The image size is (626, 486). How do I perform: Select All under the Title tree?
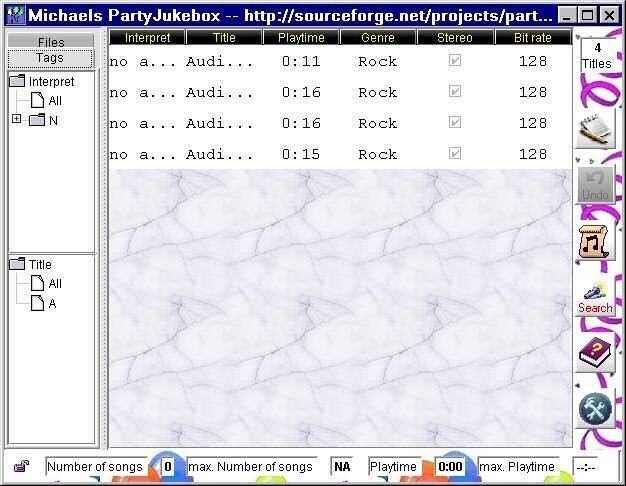(x=47, y=283)
